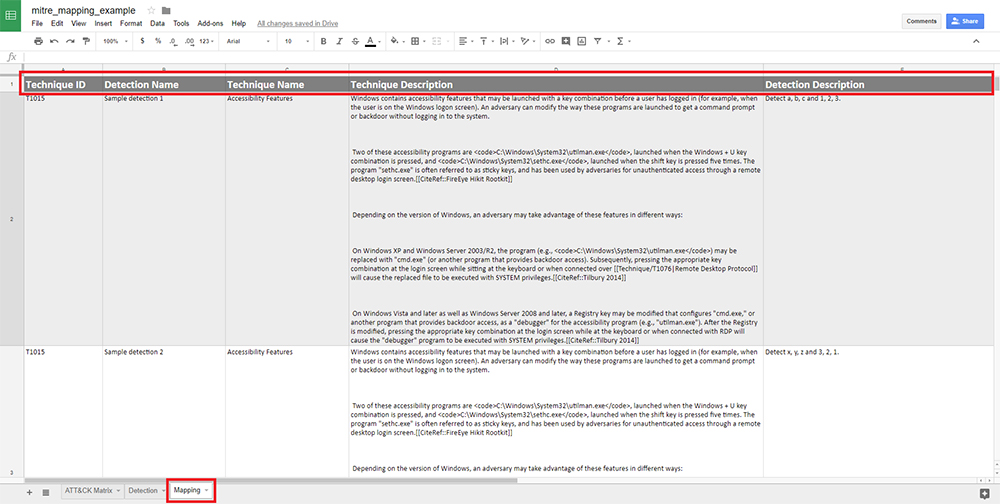Activate the Paint format tool
Screen dimensions: 1000x504
point(86,41)
